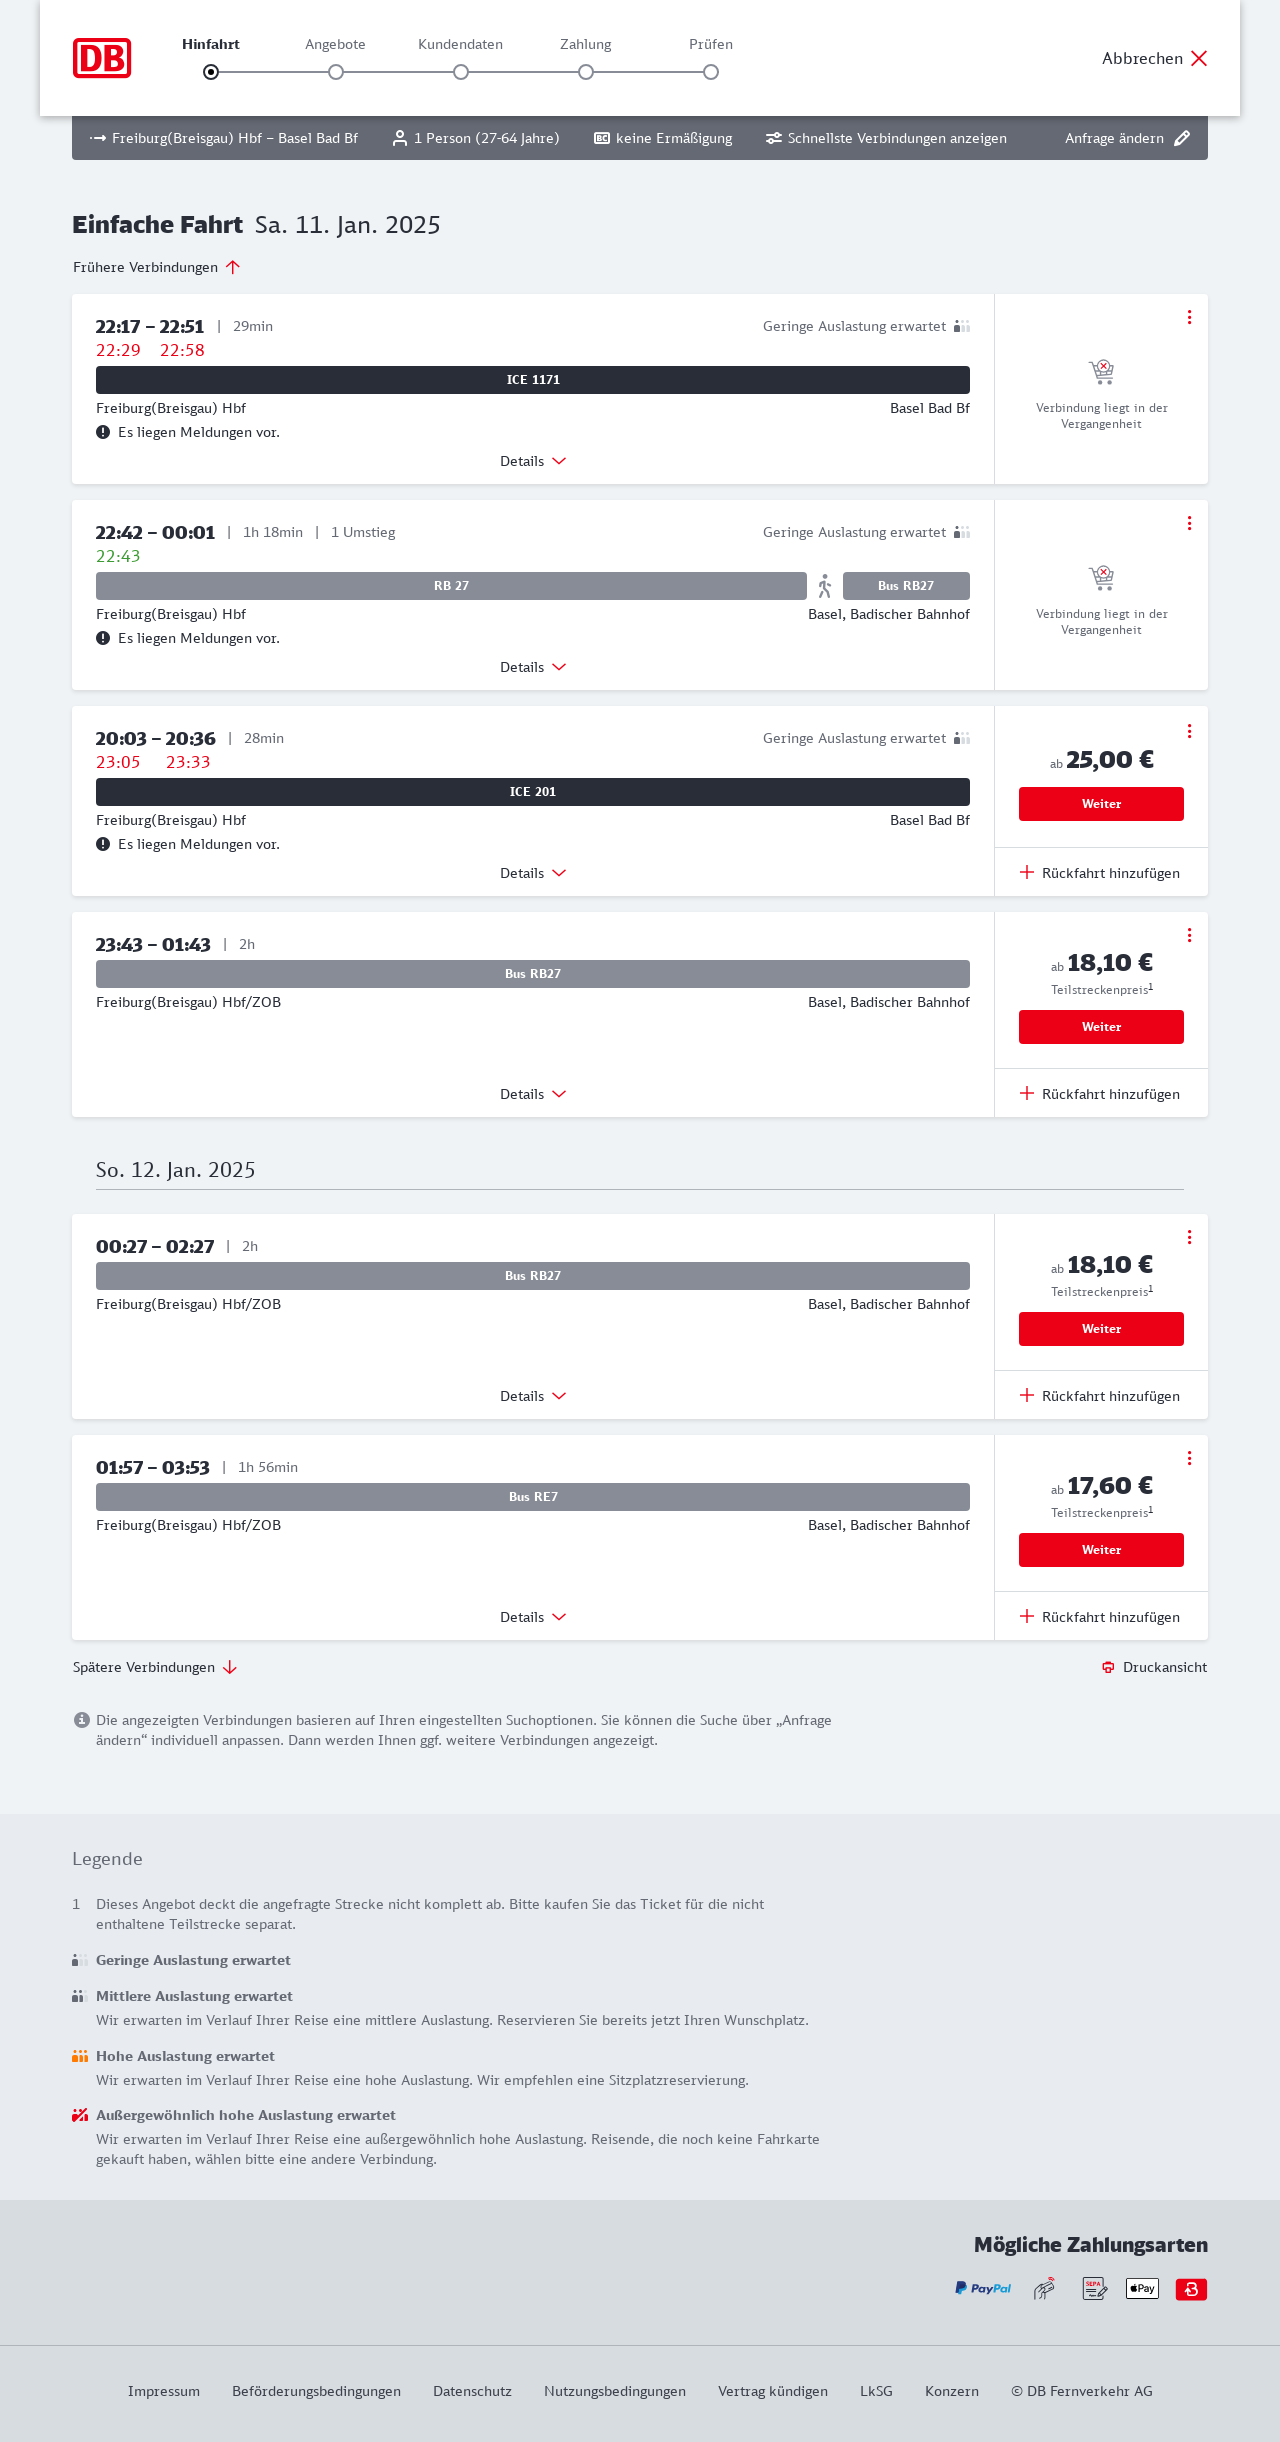1280x2442 pixels.
Task: Expand Details for the 01:57 Bus RE7 connection
Action: point(532,1617)
